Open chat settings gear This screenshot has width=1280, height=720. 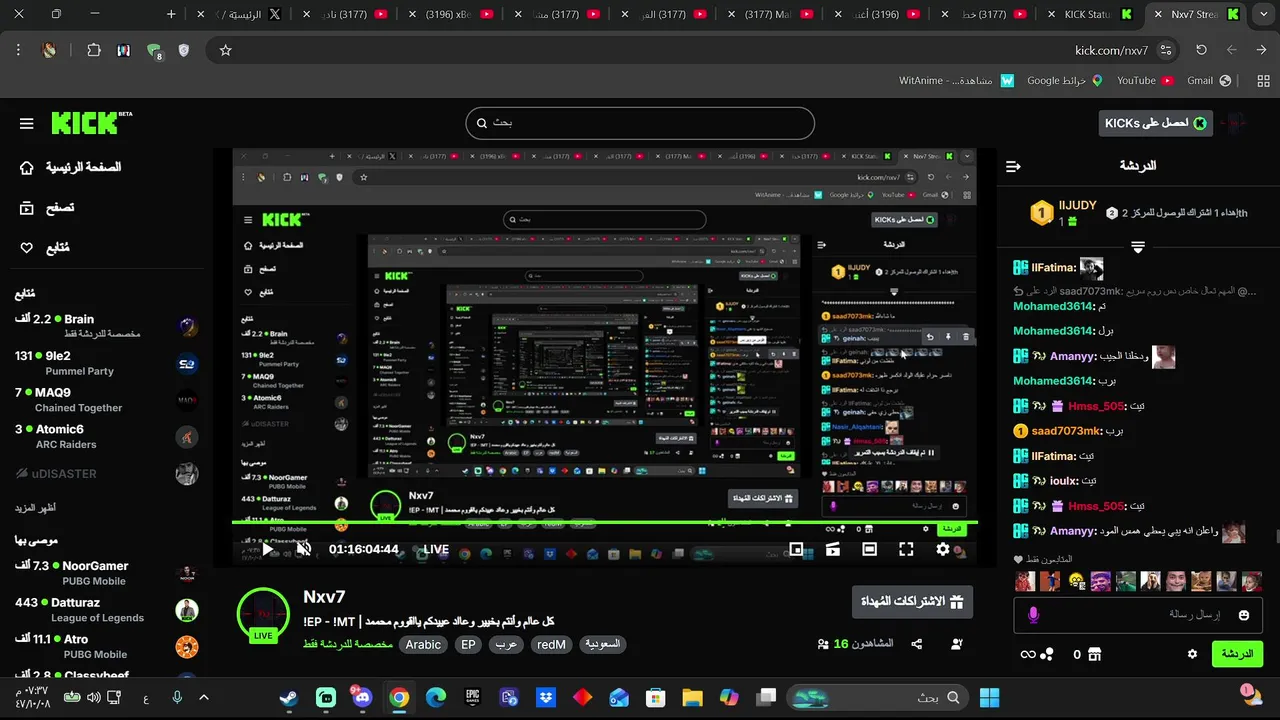pos(1192,654)
